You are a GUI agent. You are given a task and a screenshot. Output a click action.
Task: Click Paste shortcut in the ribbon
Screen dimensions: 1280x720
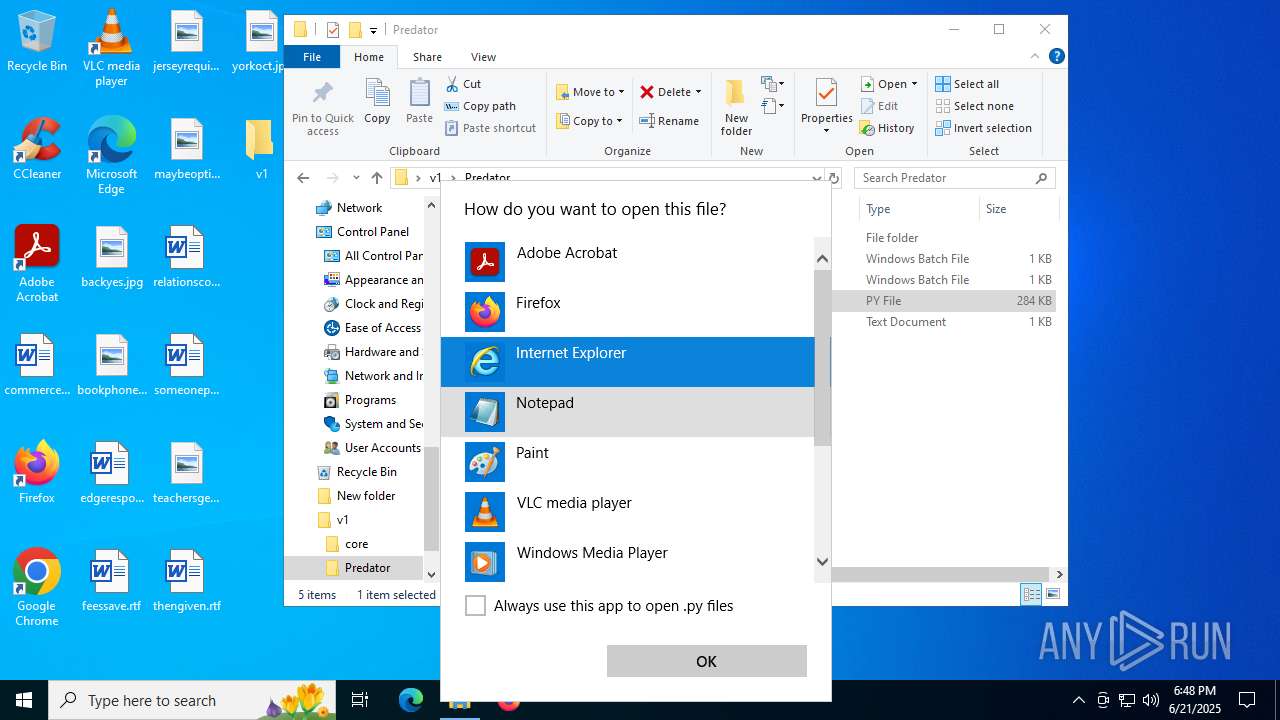tap(490, 128)
